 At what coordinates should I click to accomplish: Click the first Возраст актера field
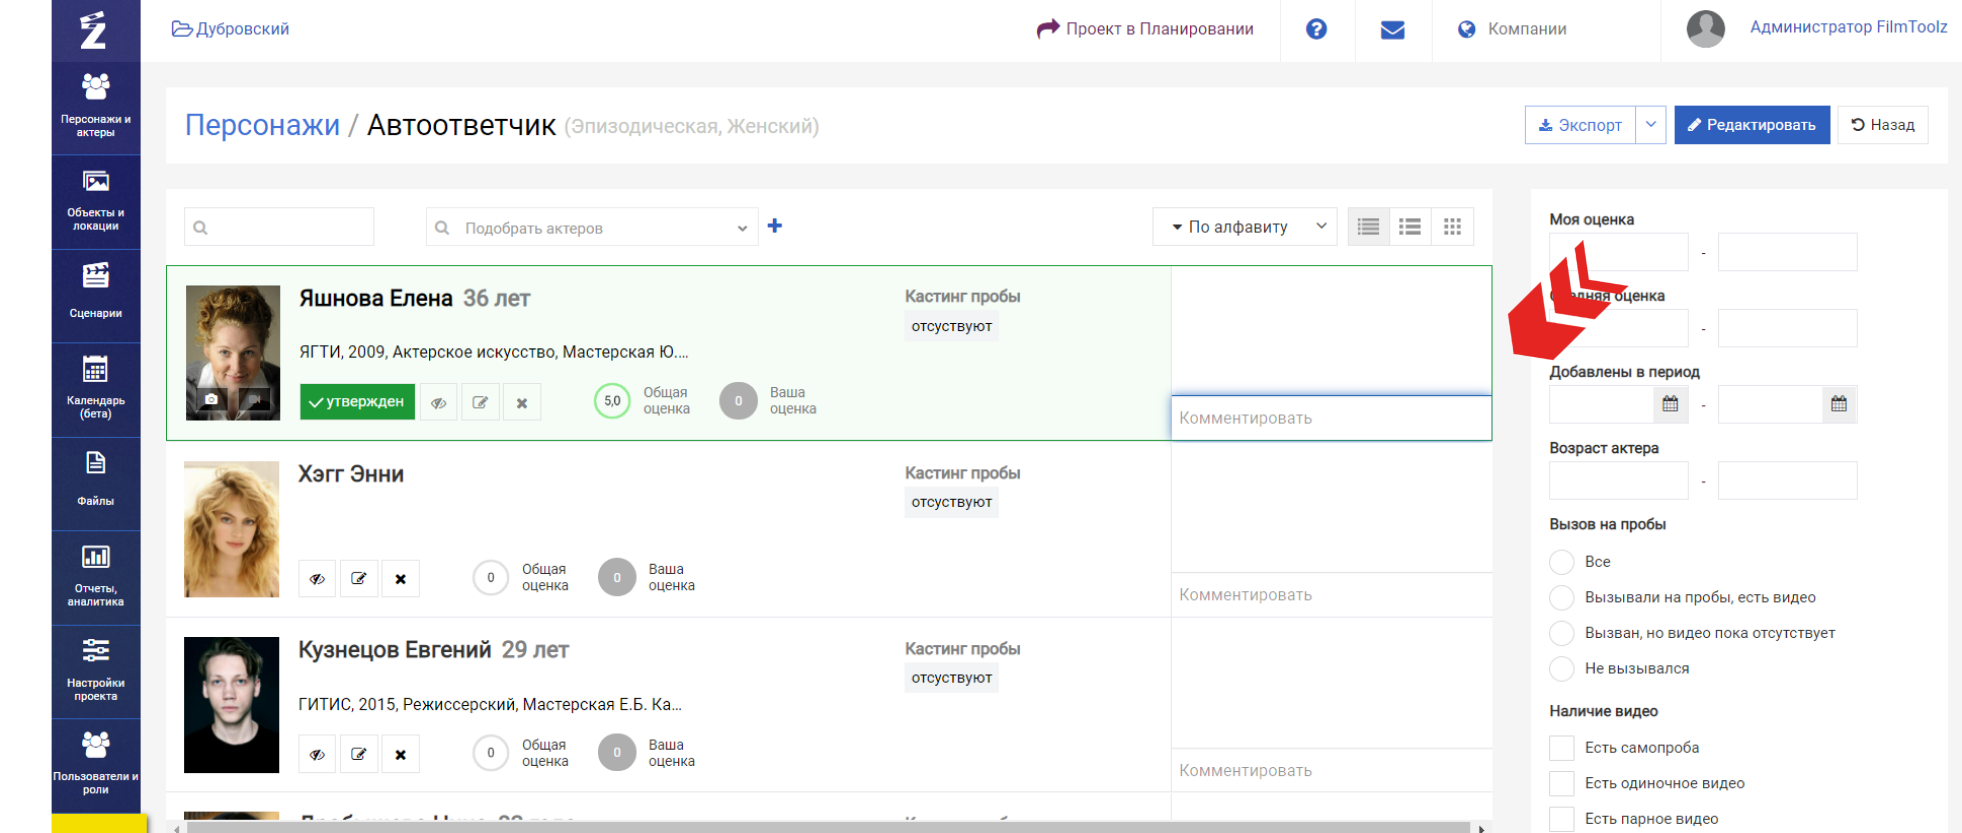pos(1619,481)
